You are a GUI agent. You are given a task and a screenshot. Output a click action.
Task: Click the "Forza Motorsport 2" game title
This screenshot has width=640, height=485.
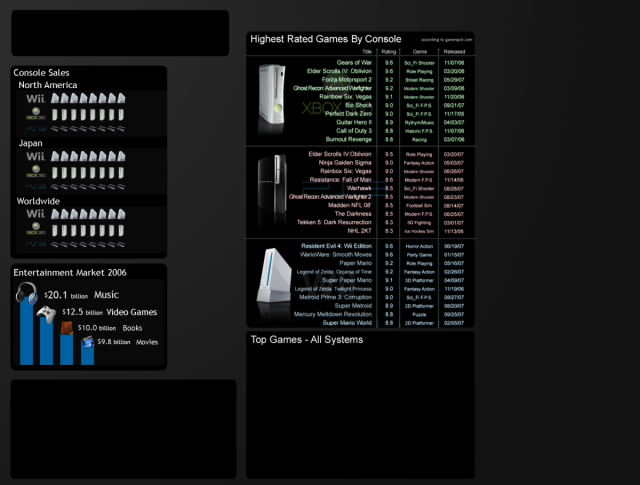(x=347, y=80)
